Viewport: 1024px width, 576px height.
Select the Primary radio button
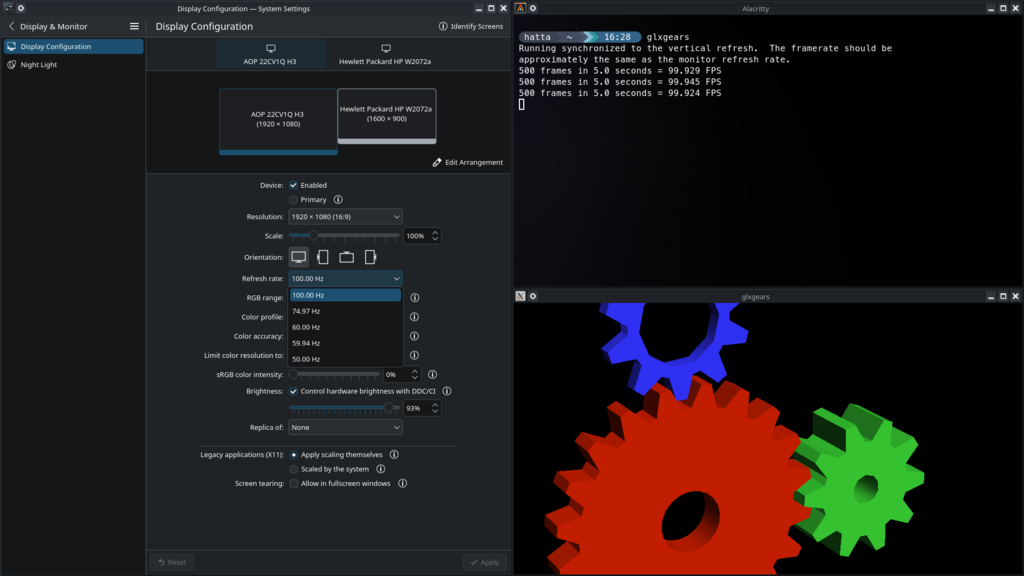pyautogui.click(x=293, y=200)
